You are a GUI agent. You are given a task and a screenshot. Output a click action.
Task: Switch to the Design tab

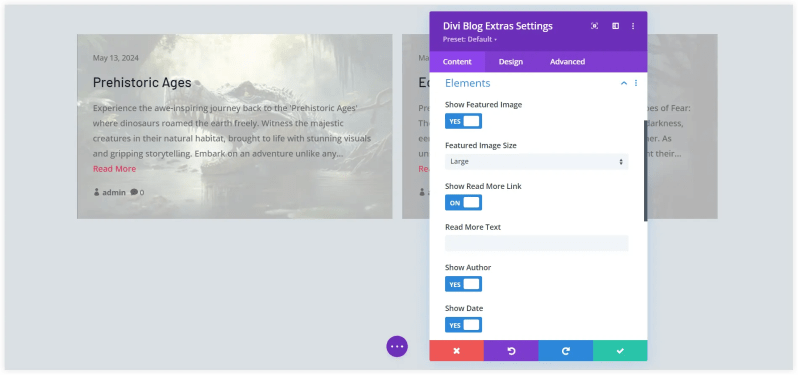tap(510, 62)
